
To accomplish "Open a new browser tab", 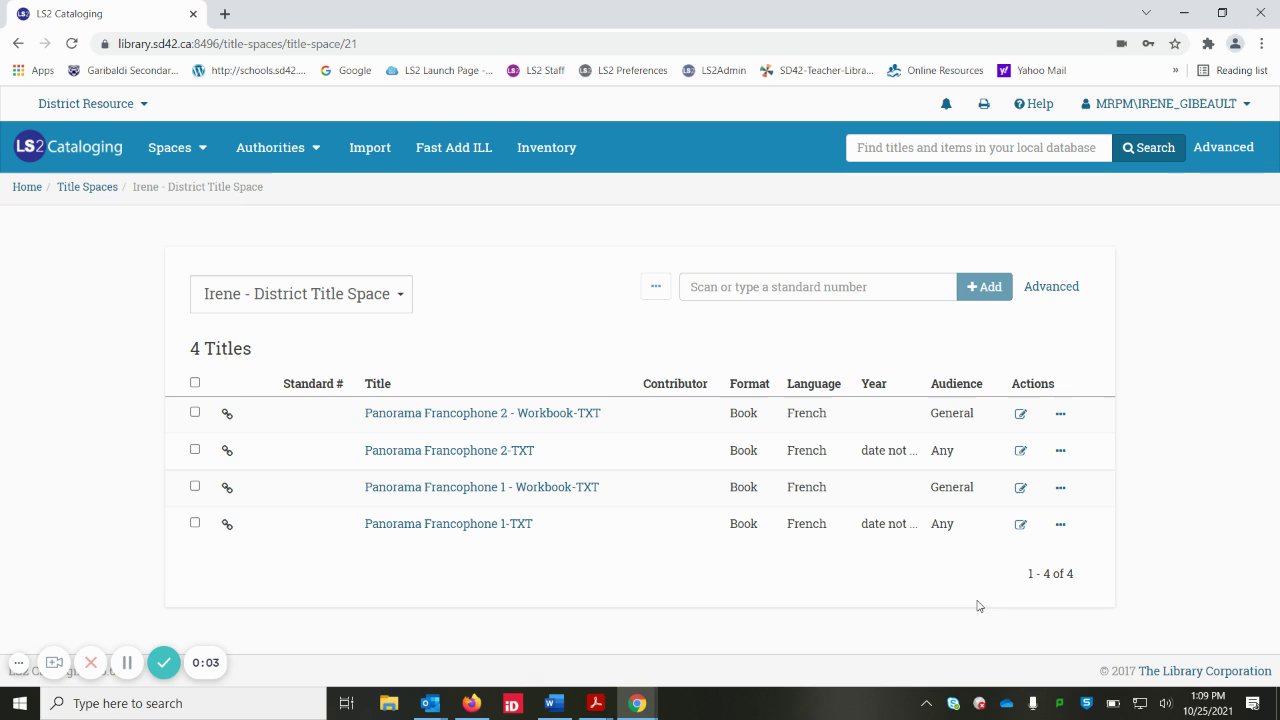I will (x=225, y=14).
